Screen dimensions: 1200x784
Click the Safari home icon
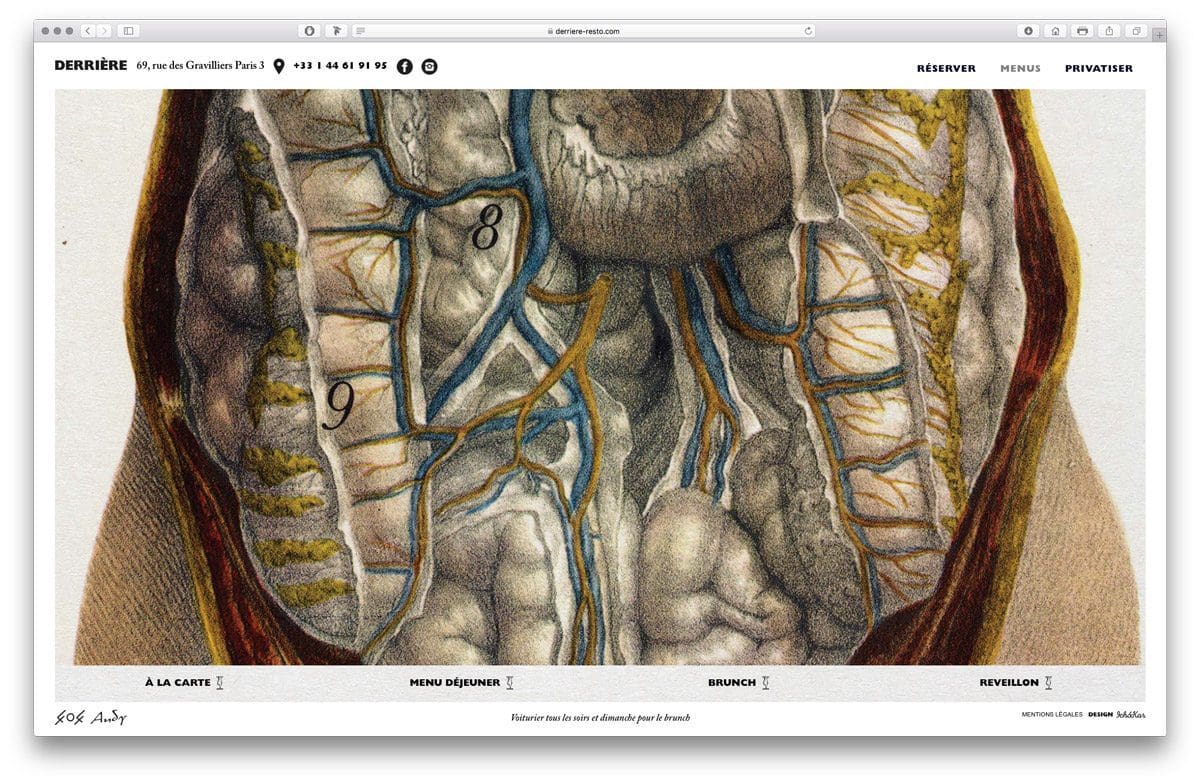point(1055,31)
